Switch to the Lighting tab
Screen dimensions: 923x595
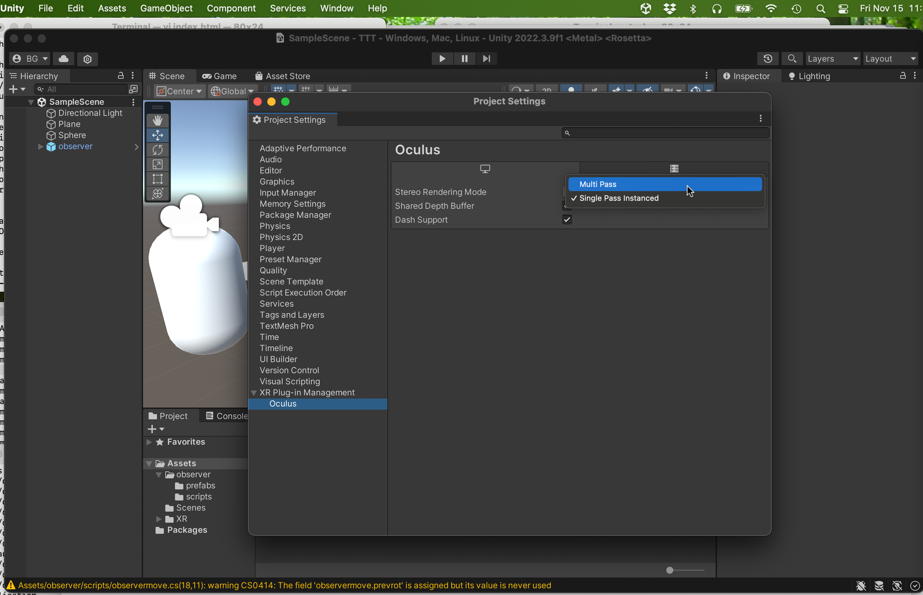tap(809, 76)
